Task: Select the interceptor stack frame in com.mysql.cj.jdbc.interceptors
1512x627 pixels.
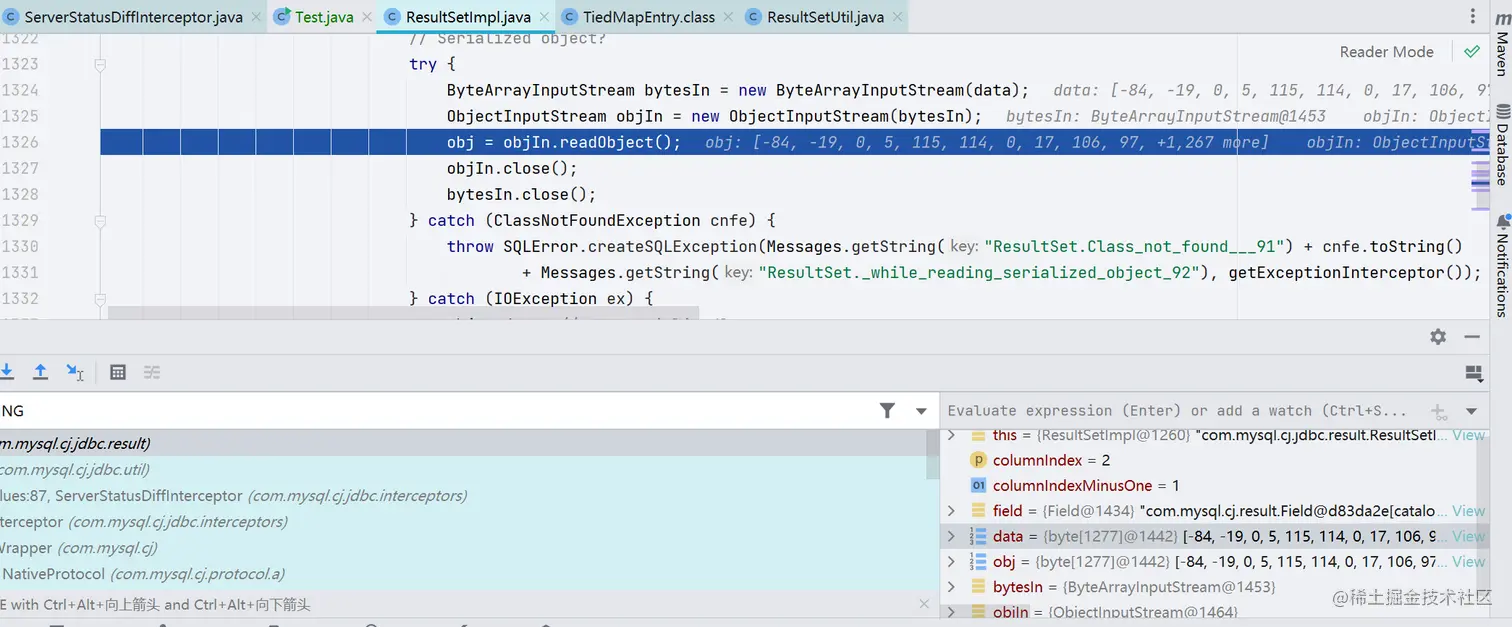Action: click(463, 522)
